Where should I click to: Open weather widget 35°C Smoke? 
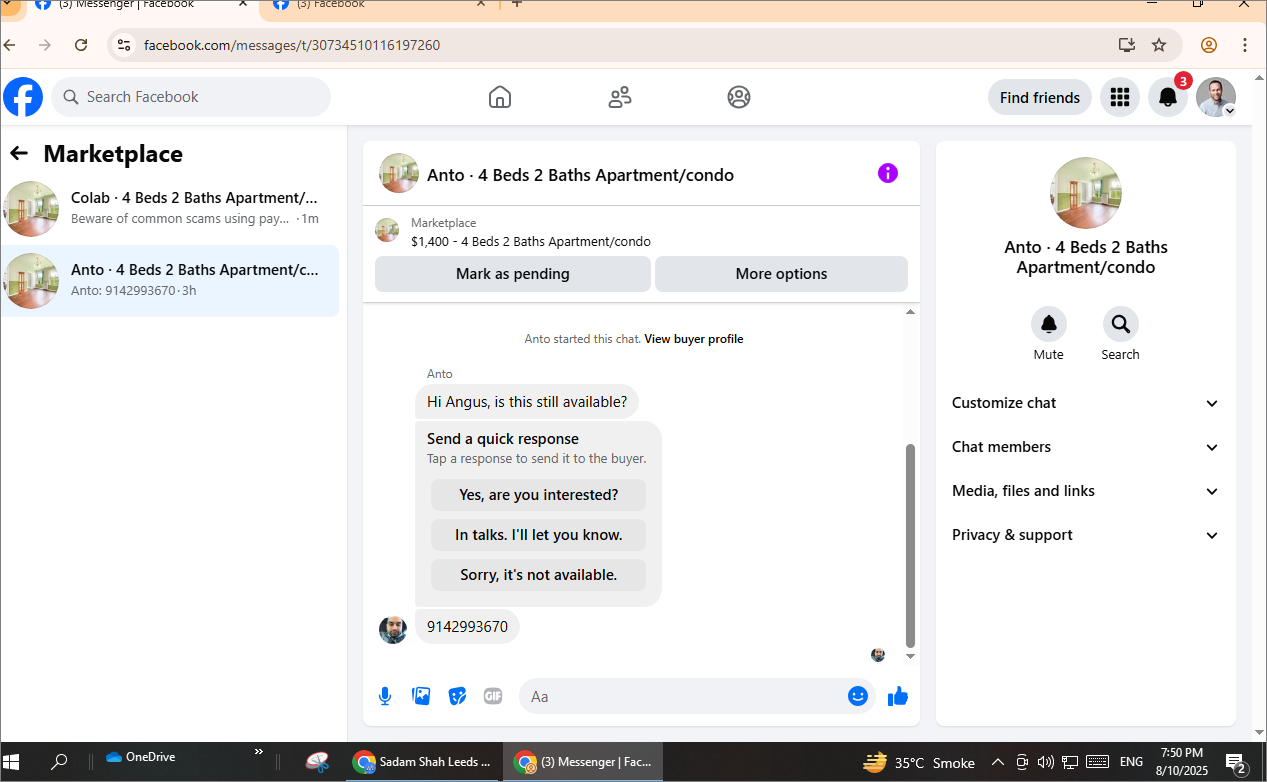tap(919, 762)
